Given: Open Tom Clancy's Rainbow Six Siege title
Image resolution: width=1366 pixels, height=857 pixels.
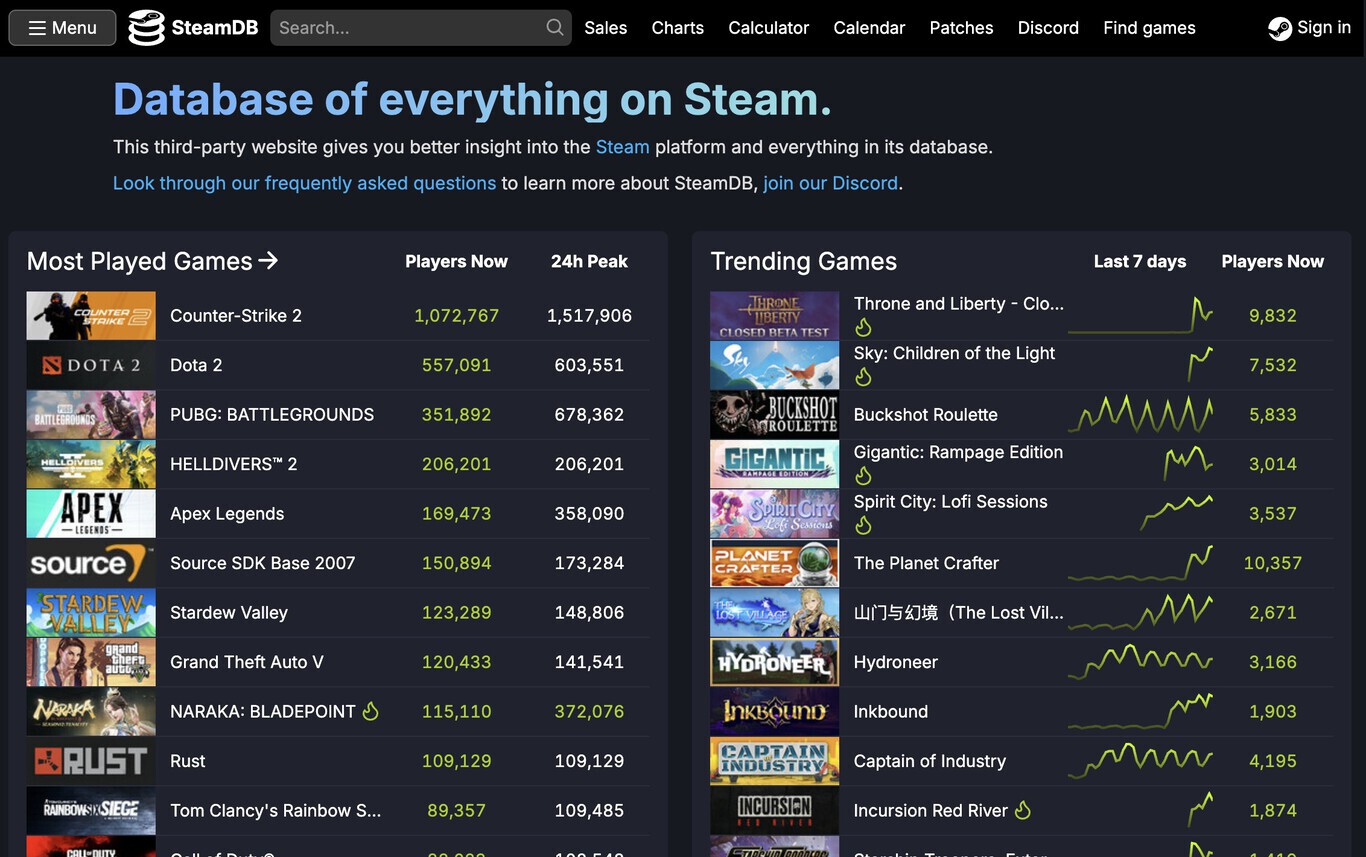Looking at the screenshot, I should coord(276,811).
